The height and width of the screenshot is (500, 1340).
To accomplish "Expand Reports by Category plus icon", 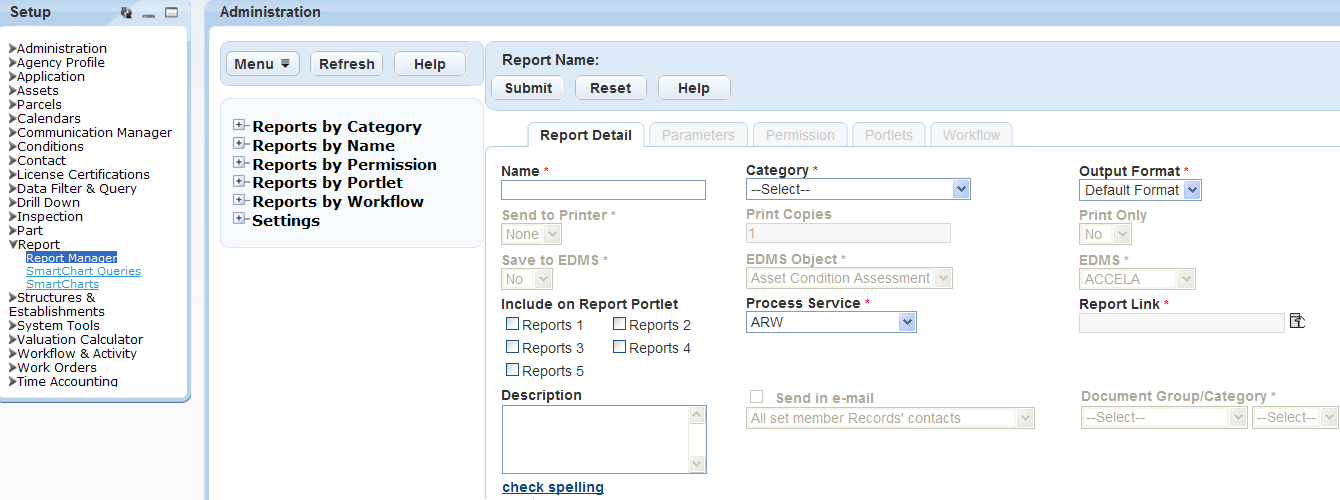I will click(239, 125).
